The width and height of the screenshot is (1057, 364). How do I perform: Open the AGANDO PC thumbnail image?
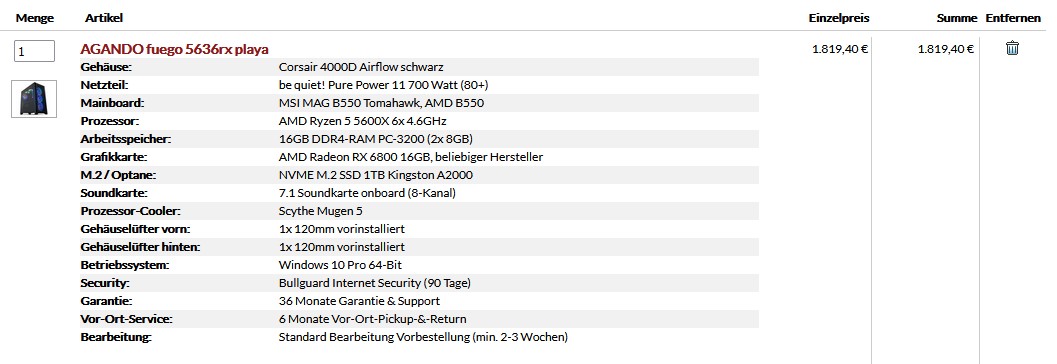tap(34, 98)
